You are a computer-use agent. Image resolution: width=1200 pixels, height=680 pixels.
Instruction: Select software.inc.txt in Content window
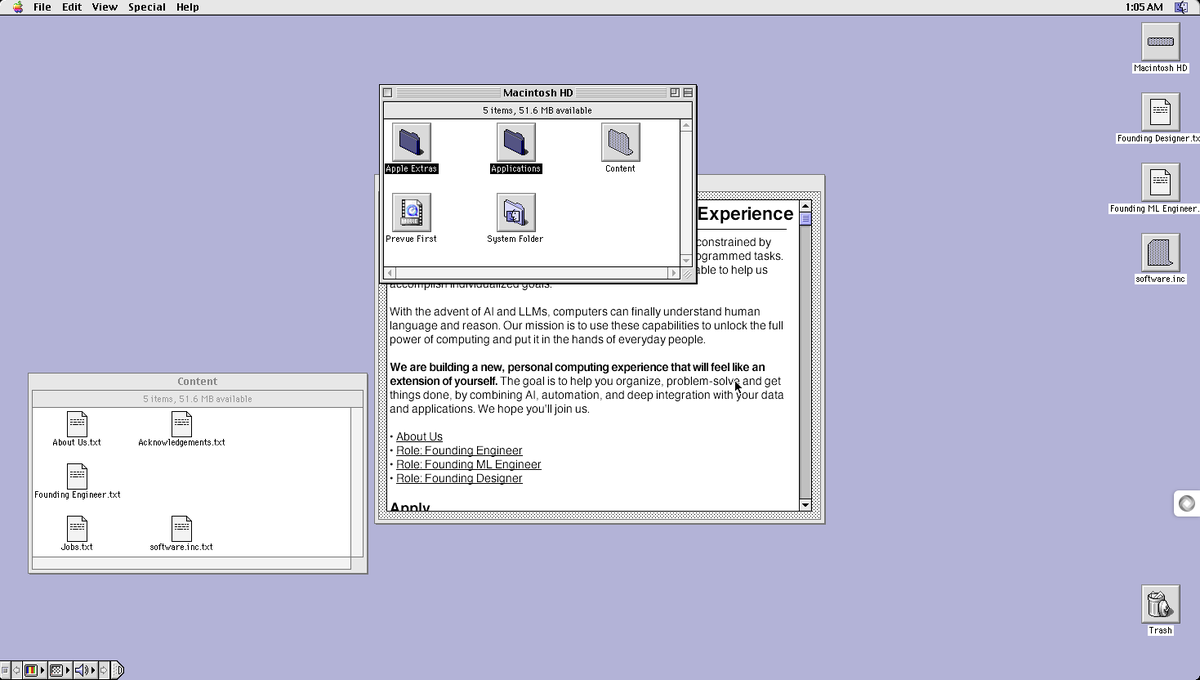pyautogui.click(x=181, y=528)
